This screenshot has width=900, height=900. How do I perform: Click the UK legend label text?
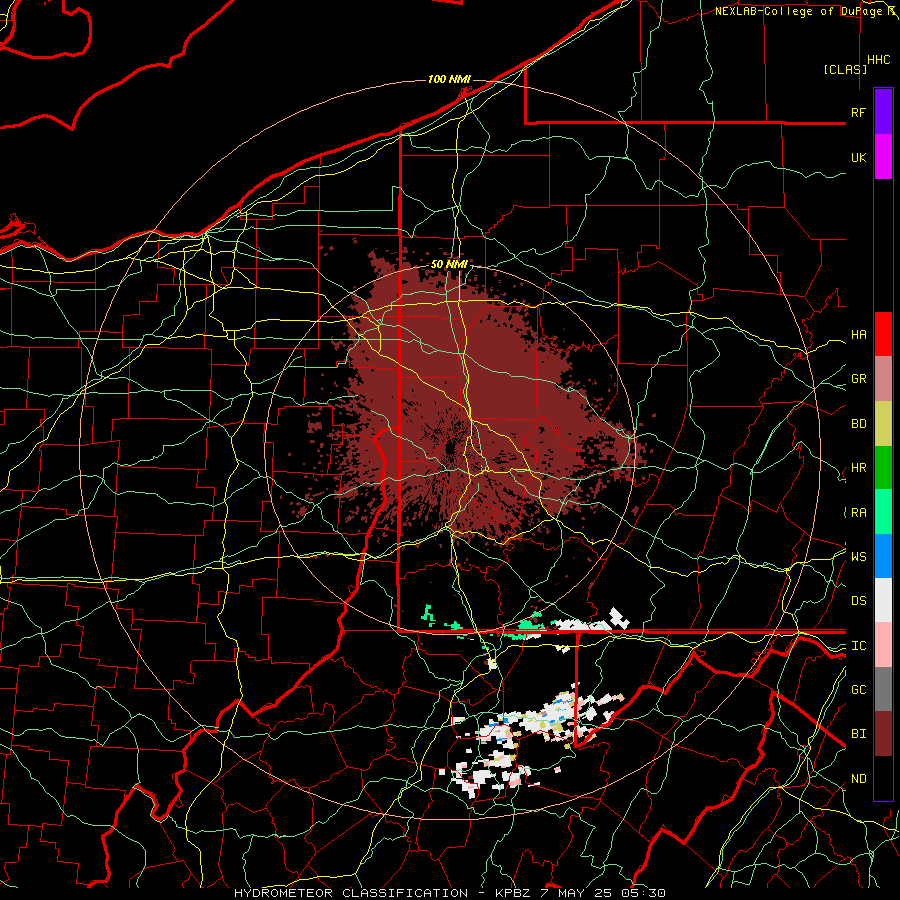(858, 157)
